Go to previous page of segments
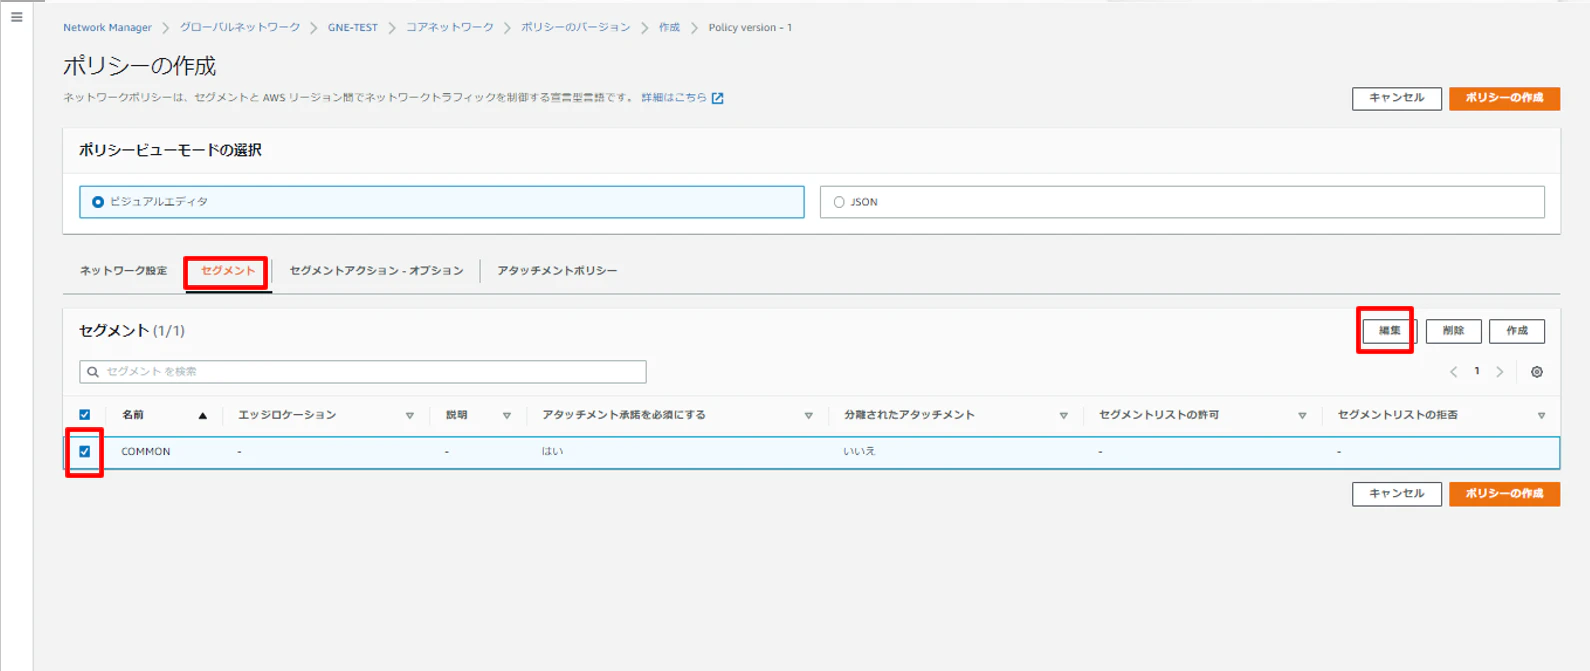This screenshot has height=671, width=1590. pyautogui.click(x=1454, y=372)
